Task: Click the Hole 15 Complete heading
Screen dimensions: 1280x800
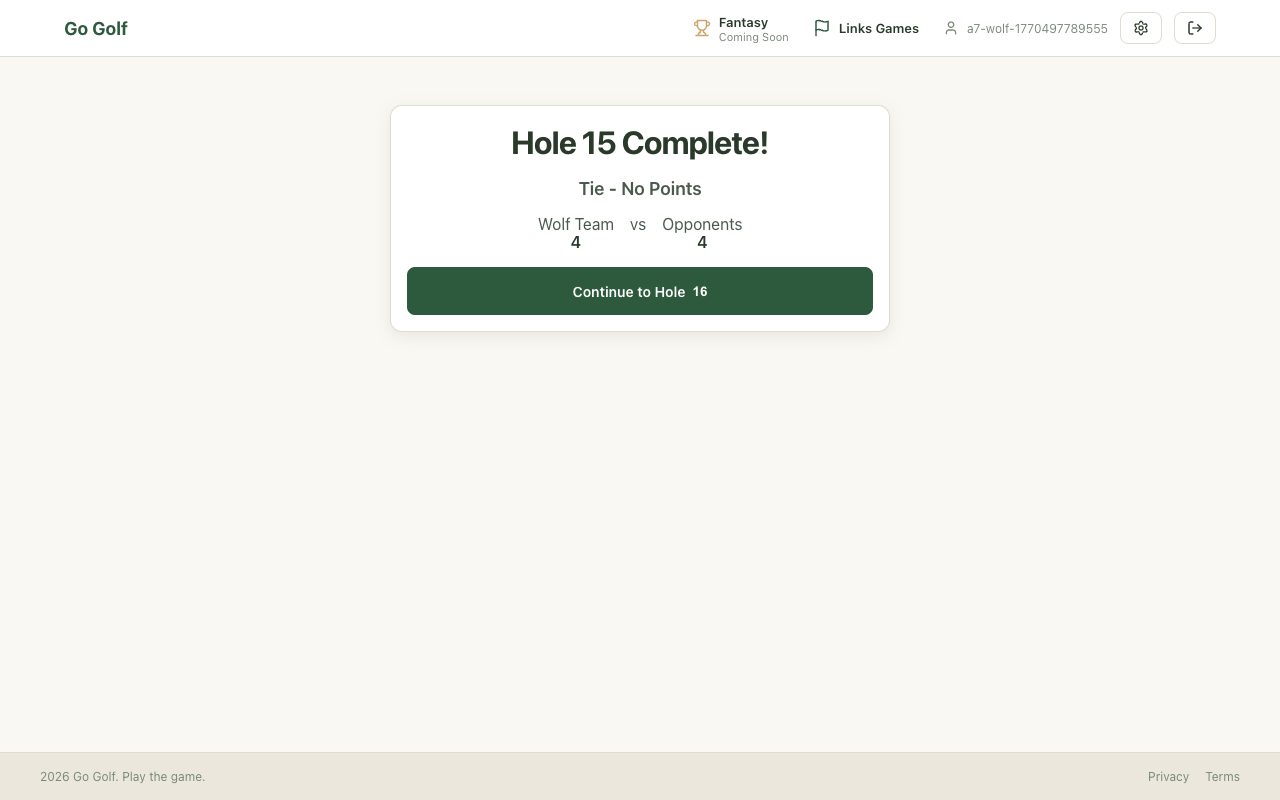Action: point(640,143)
